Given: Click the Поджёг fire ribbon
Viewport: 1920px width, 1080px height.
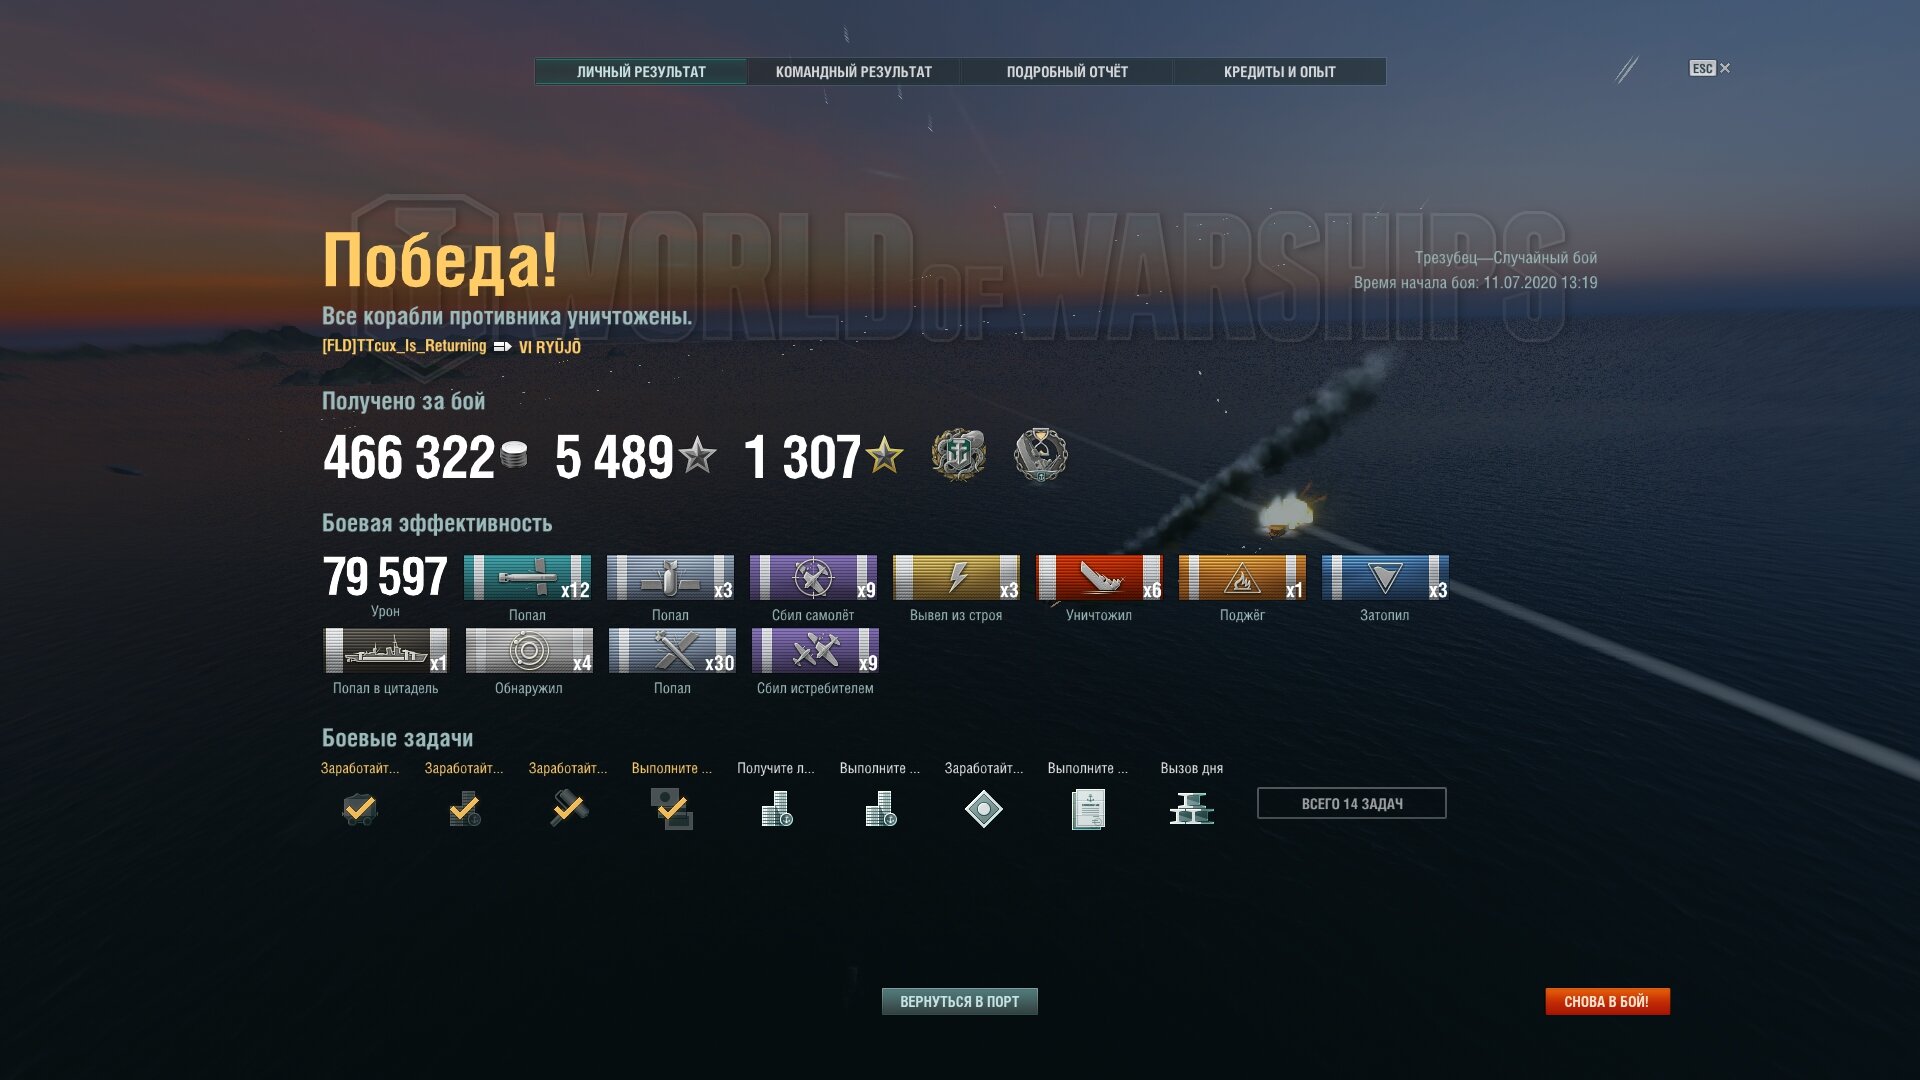Looking at the screenshot, I should point(1242,578).
